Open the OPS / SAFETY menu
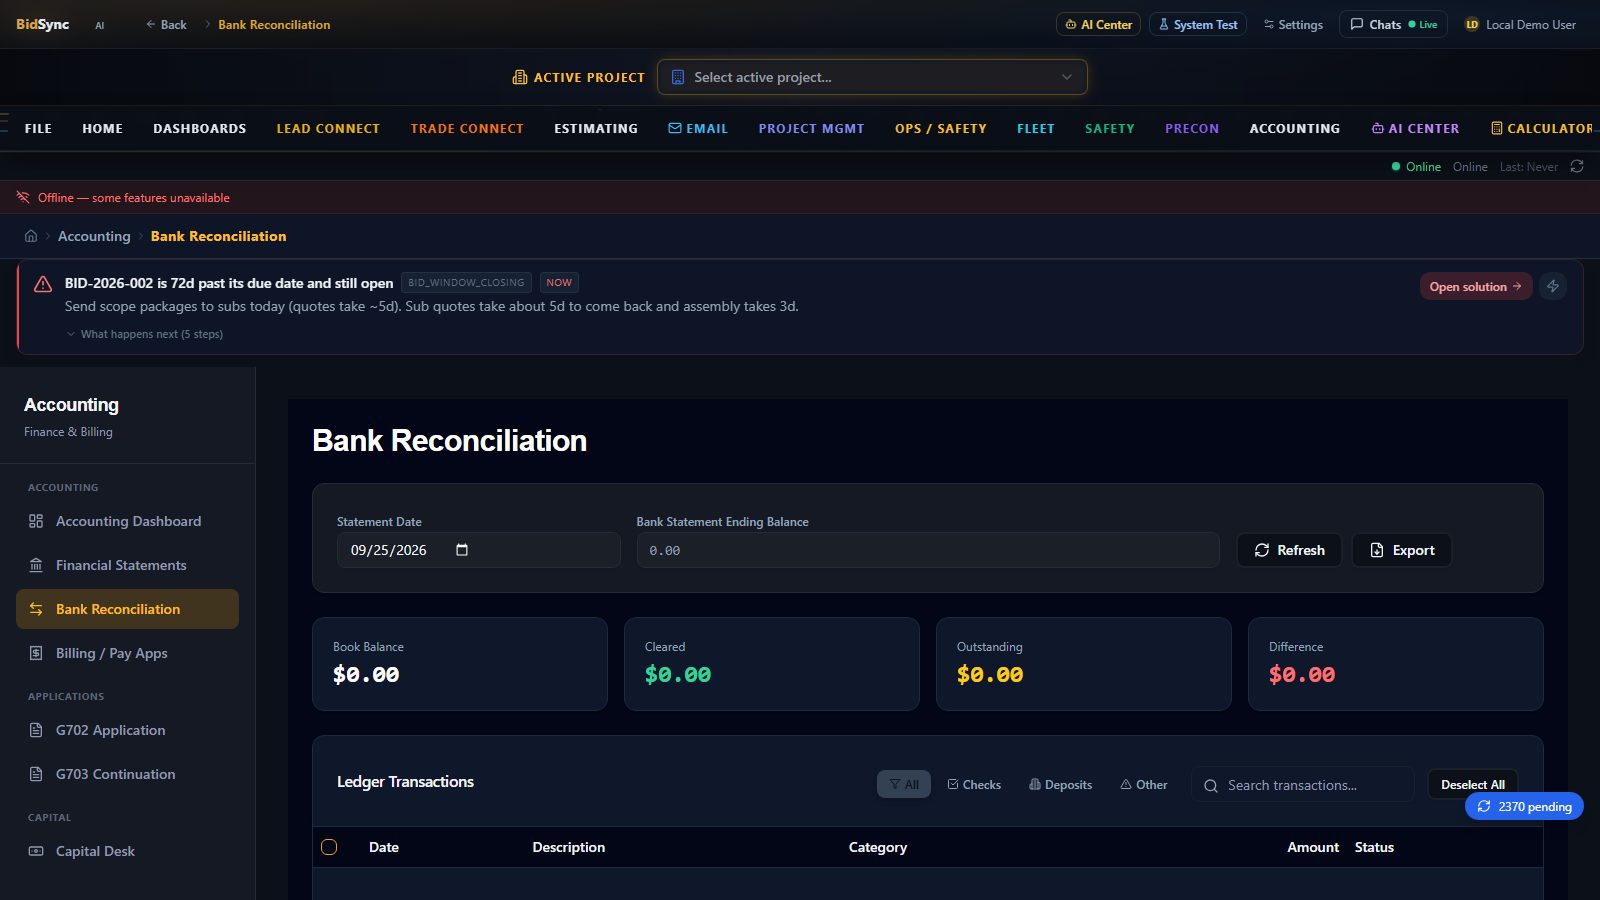1600x900 pixels. (x=941, y=128)
